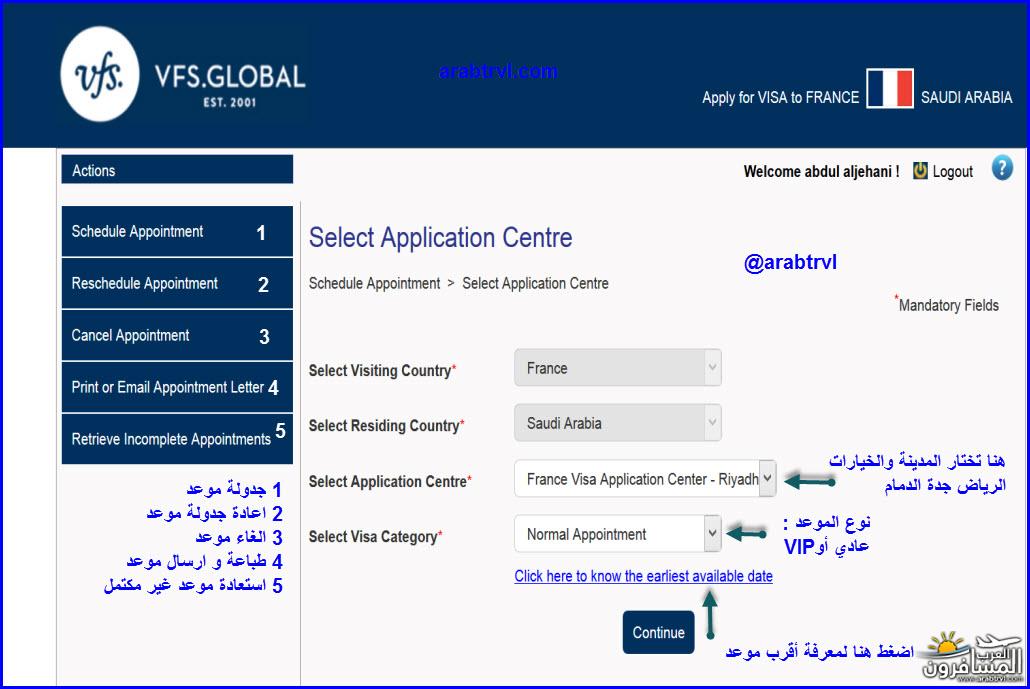
Task: Open Schedule Appointment in Actions menu
Action: [177, 231]
